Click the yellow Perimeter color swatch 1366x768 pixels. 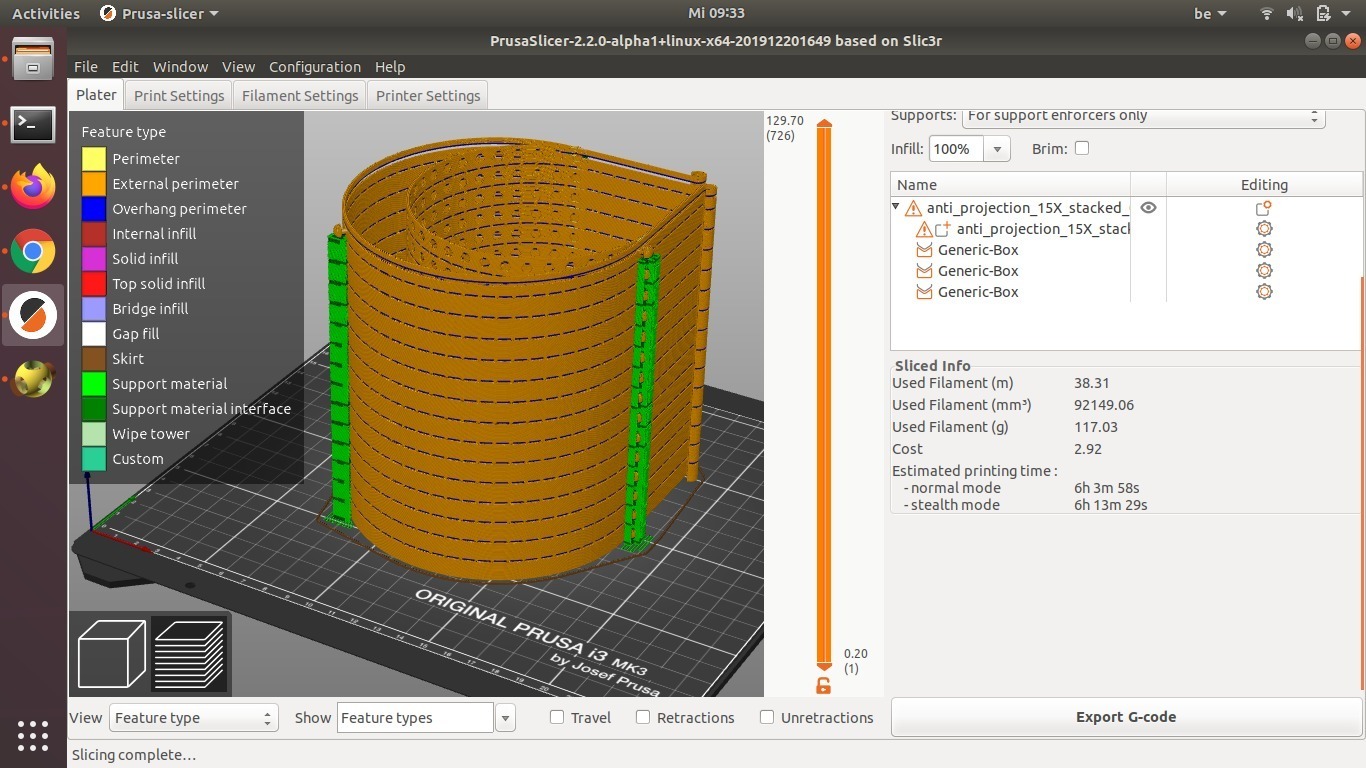[94, 159]
